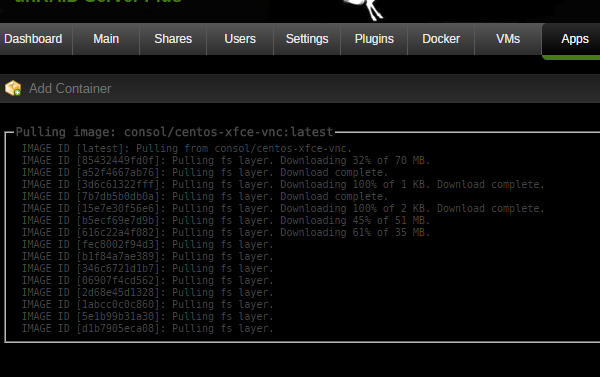Image resolution: width=600 pixels, height=377 pixels.
Task: Select layer 3d6c61322fff 1 KB line
Action: (x=283, y=184)
